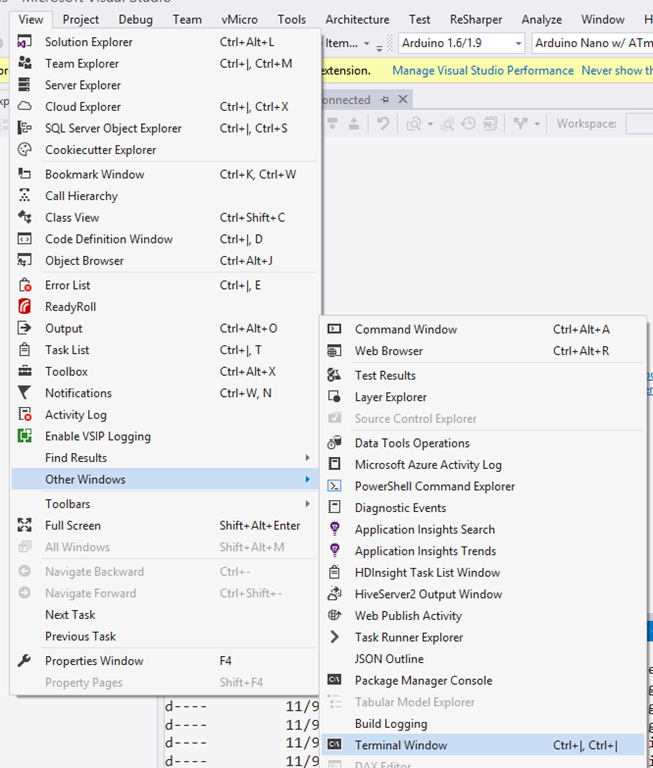This screenshot has height=768, width=653.
Task: Click the Manage Visual Studio Performance link
Action: 483,71
